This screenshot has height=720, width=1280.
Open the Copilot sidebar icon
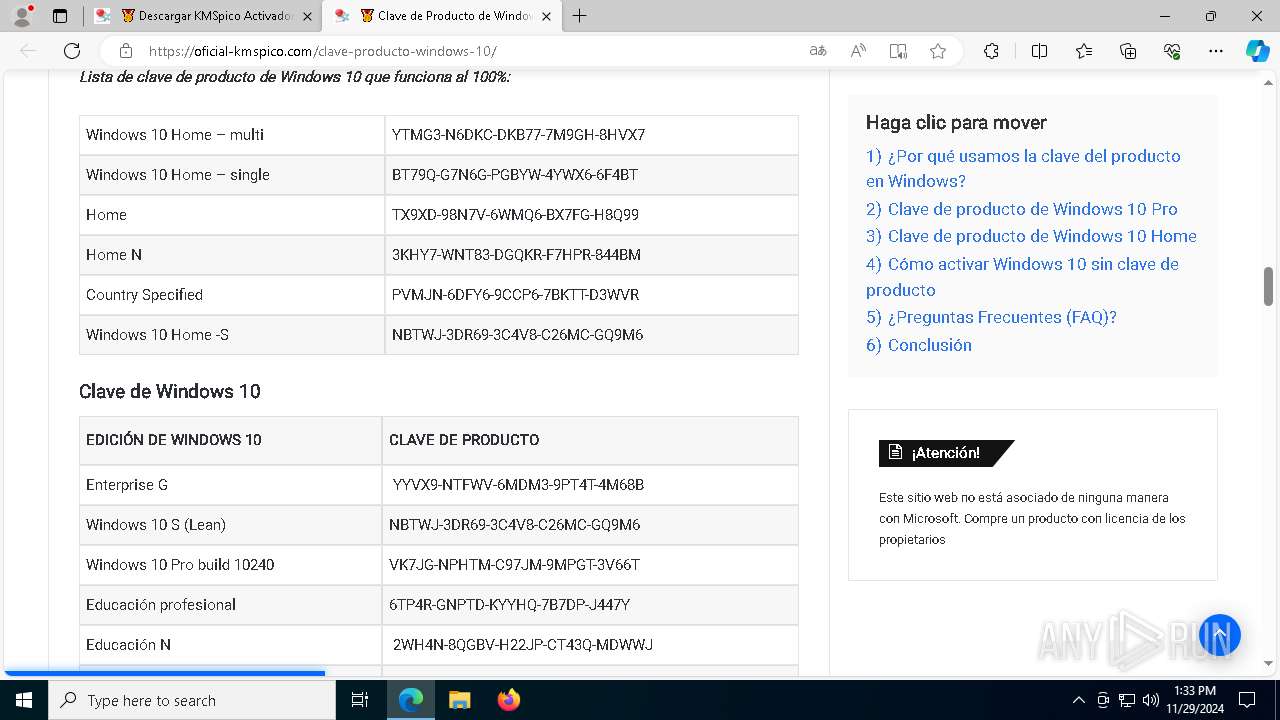(x=1258, y=51)
